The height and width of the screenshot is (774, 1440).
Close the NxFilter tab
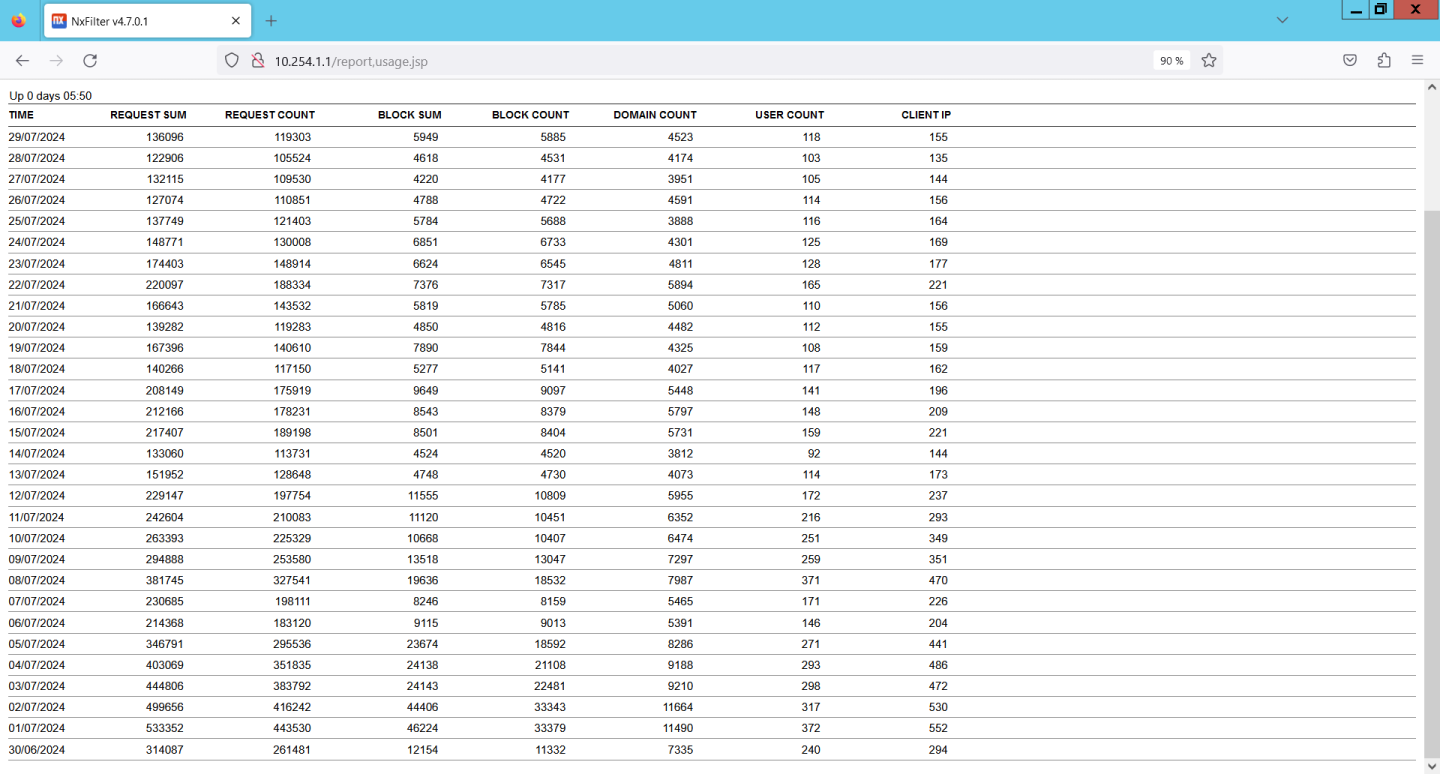pyautogui.click(x=236, y=21)
